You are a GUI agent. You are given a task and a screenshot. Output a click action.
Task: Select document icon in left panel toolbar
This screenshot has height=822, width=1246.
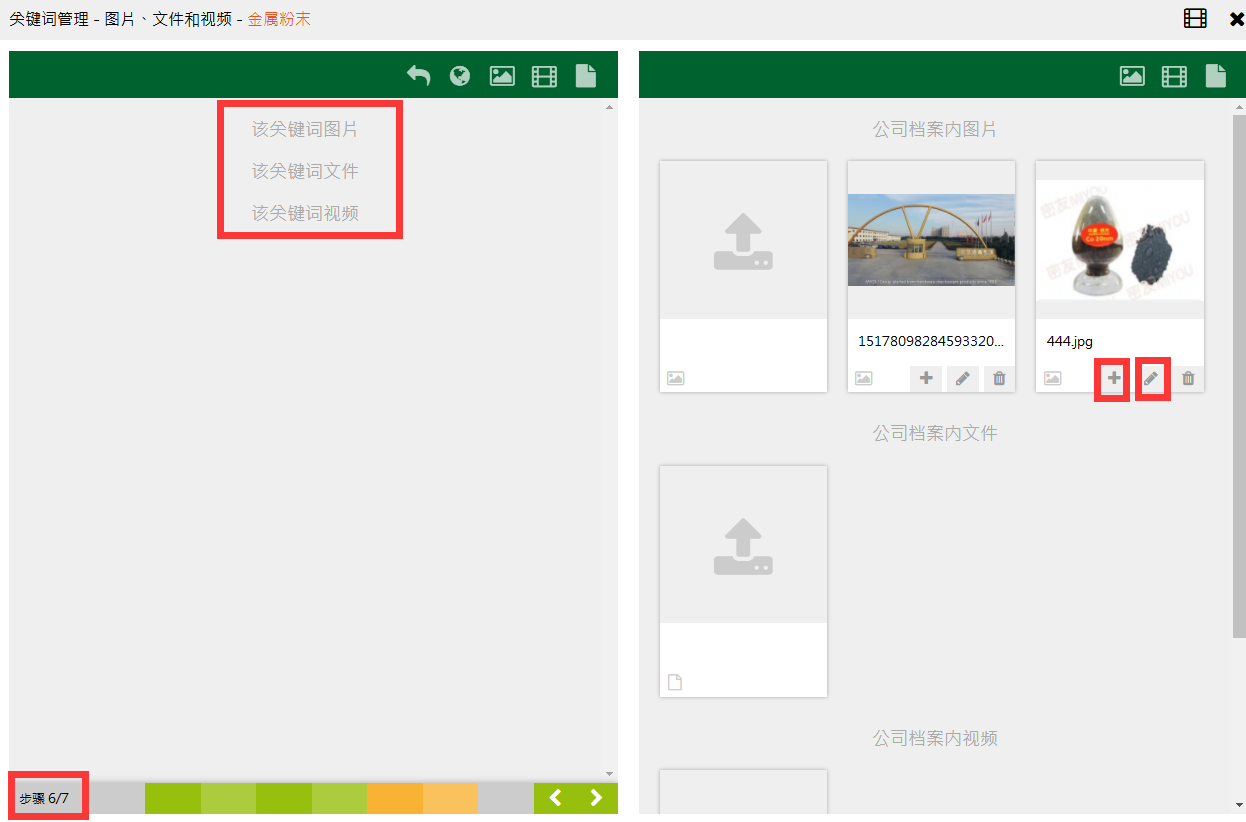click(x=586, y=76)
